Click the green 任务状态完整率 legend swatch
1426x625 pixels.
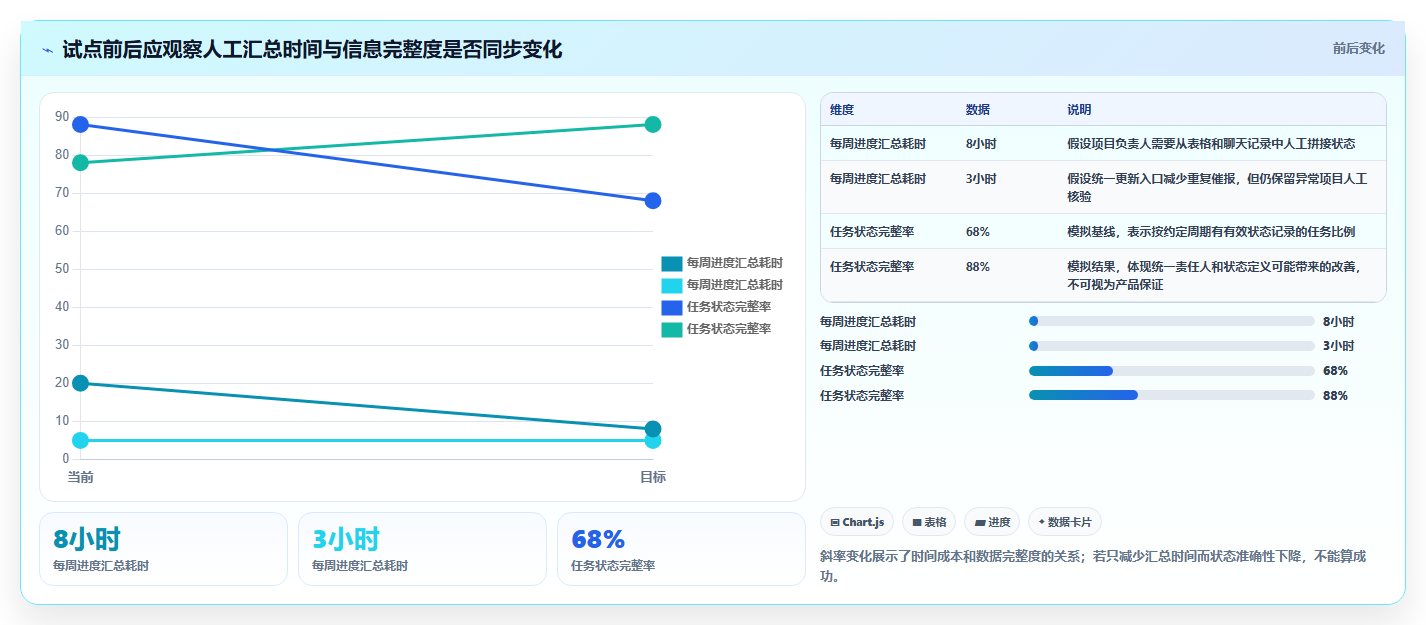[x=672, y=329]
